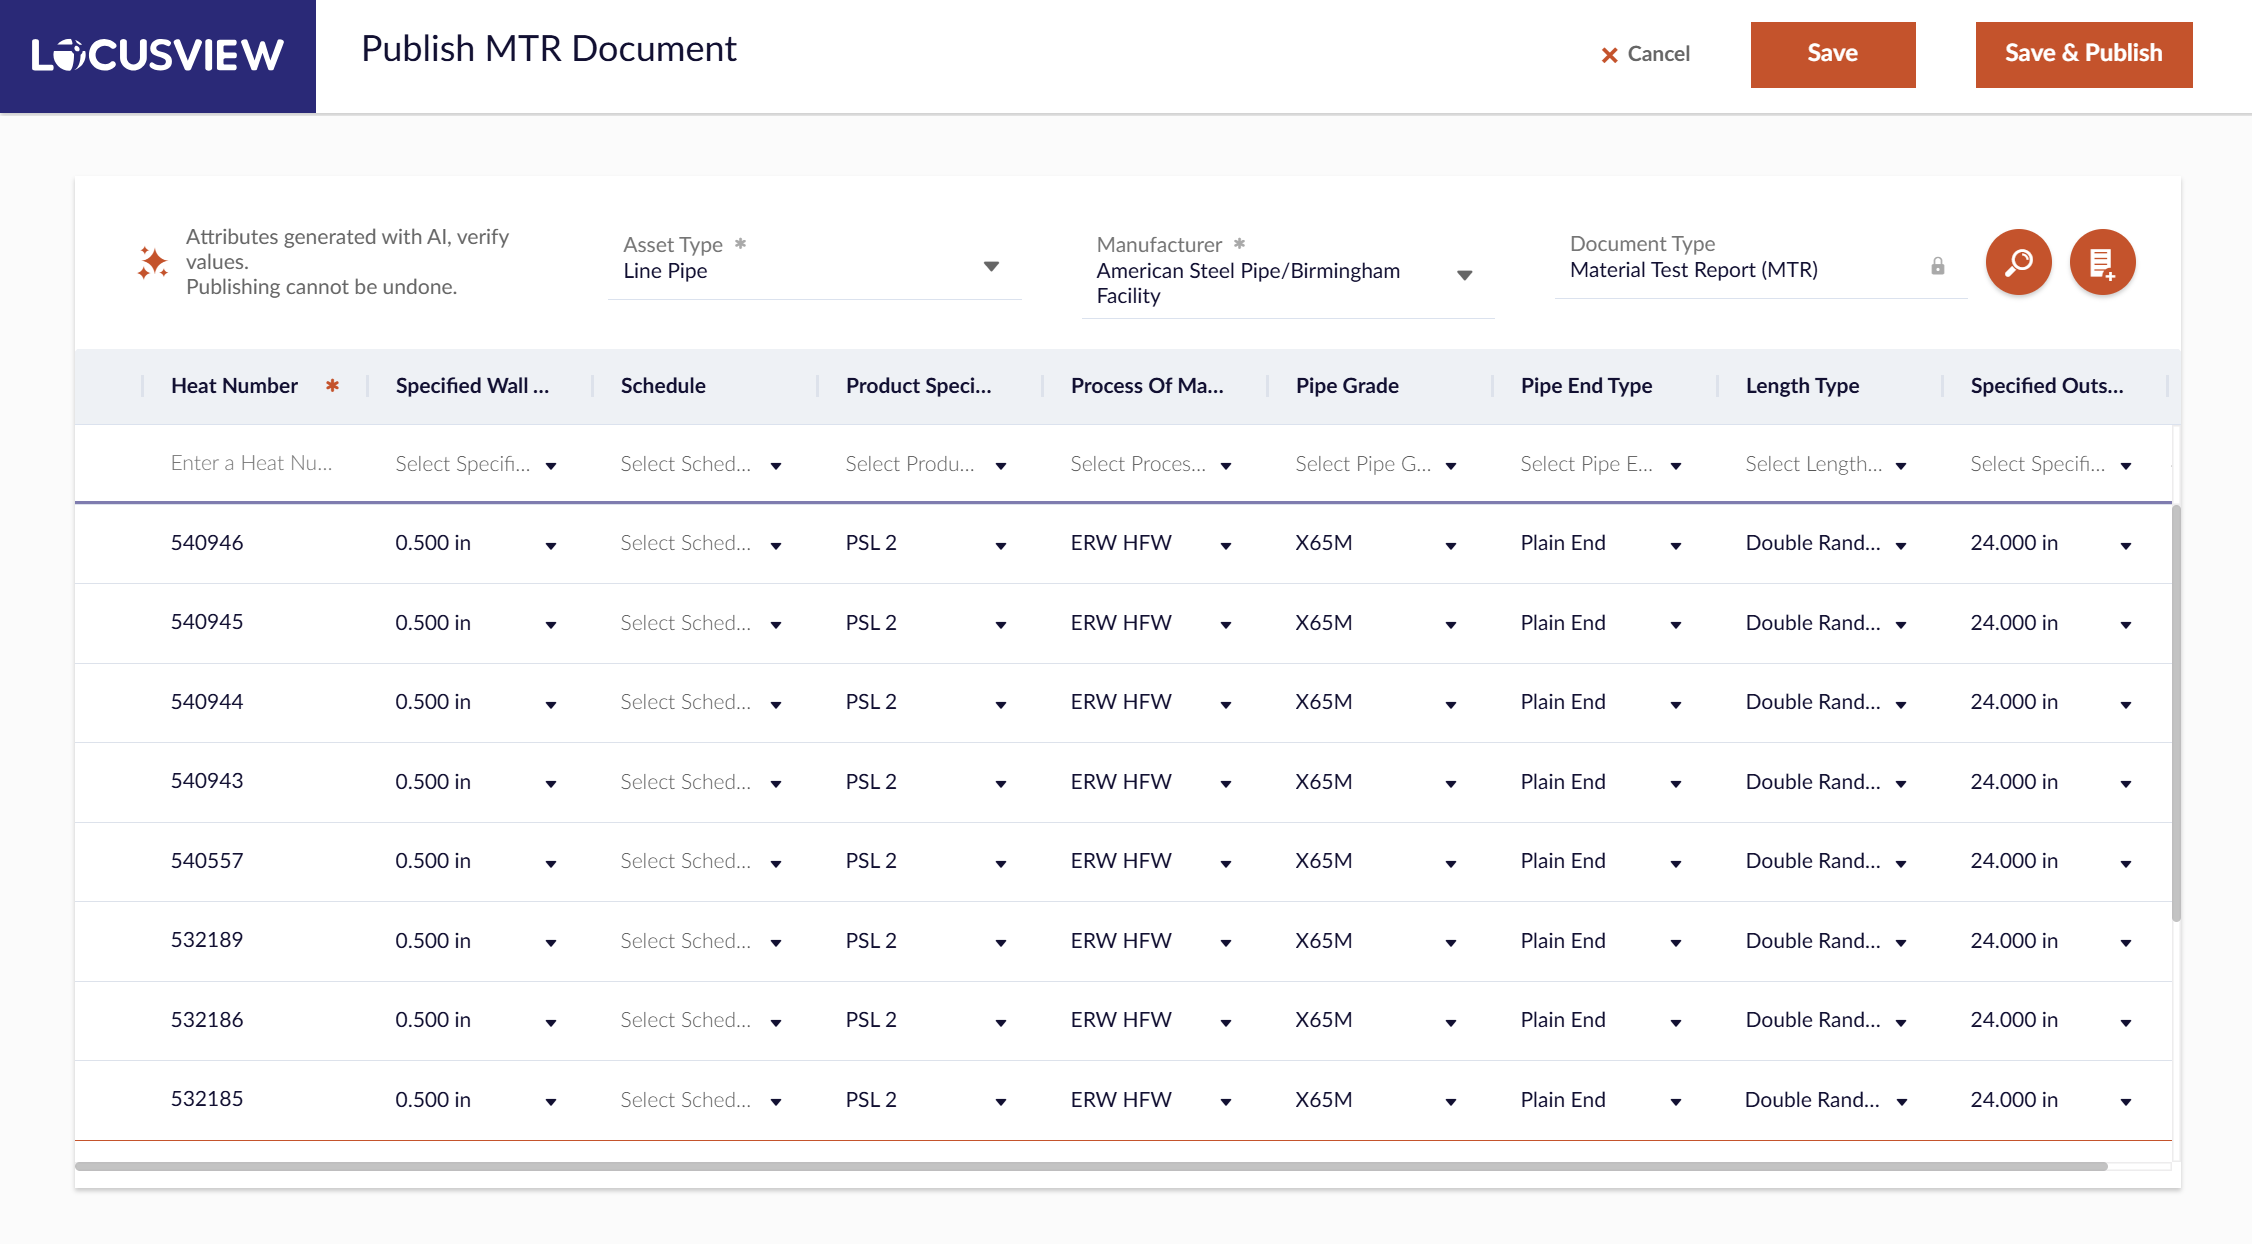Click the Enter a Heat Number field

click(252, 464)
